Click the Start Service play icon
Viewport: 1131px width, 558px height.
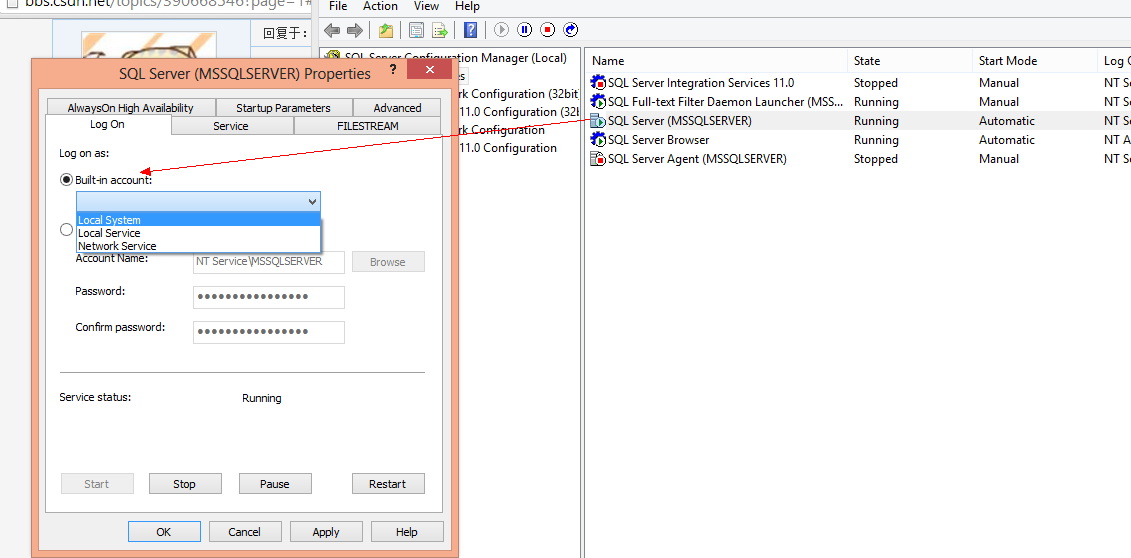(x=501, y=30)
